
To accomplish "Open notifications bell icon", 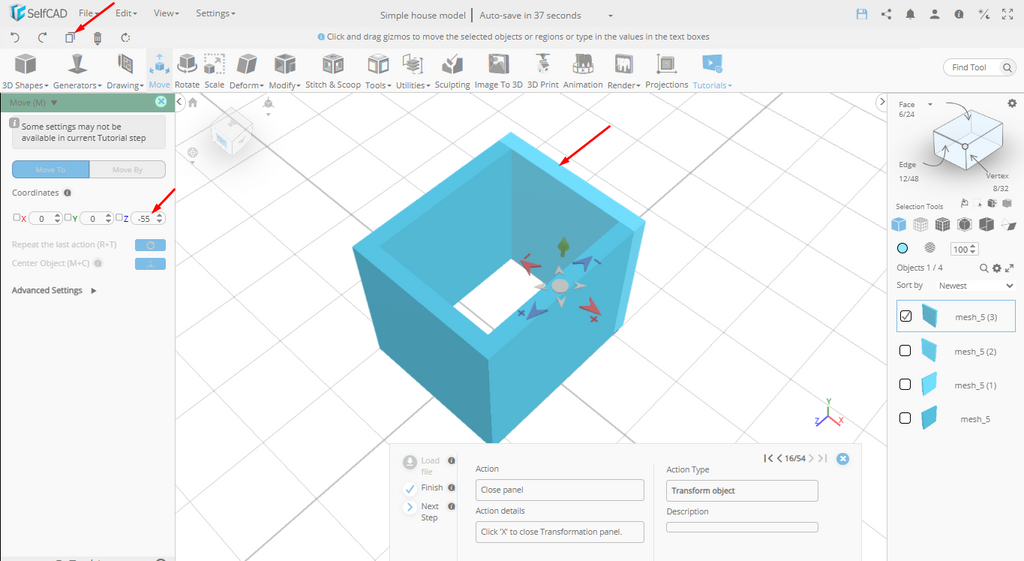I will click(910, 14).
